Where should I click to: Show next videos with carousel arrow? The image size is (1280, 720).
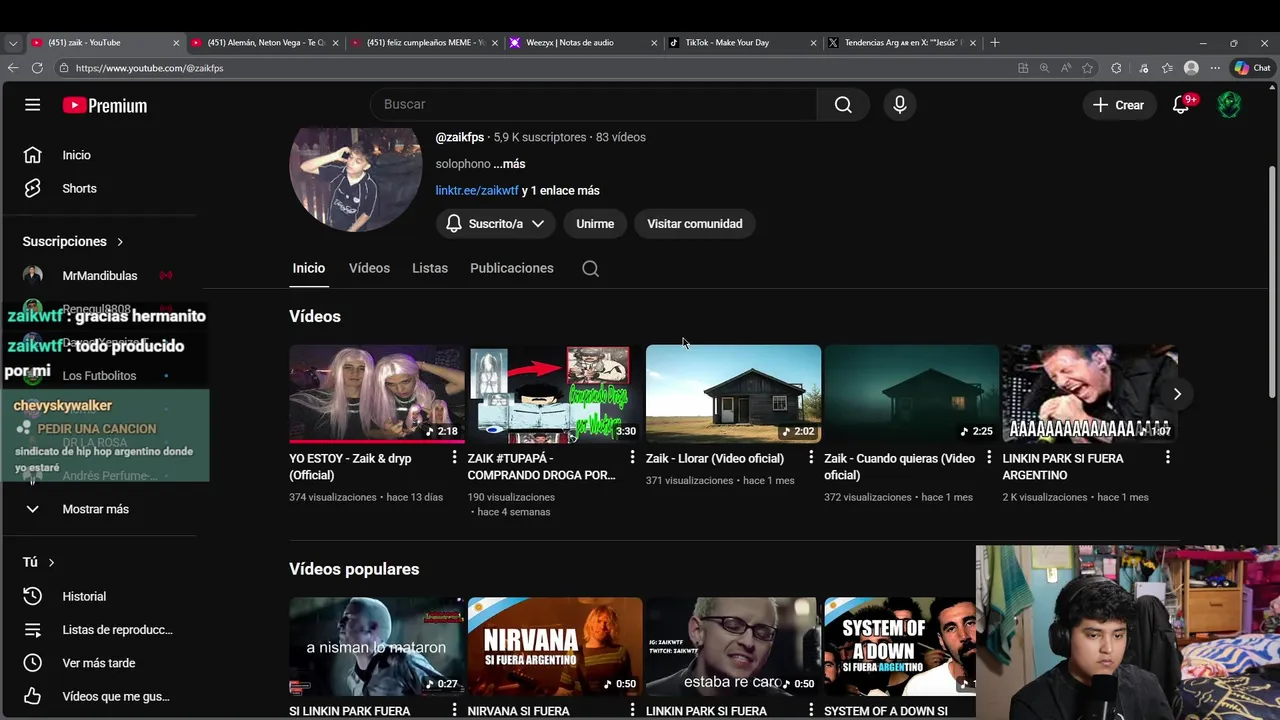click(1177, 394)
